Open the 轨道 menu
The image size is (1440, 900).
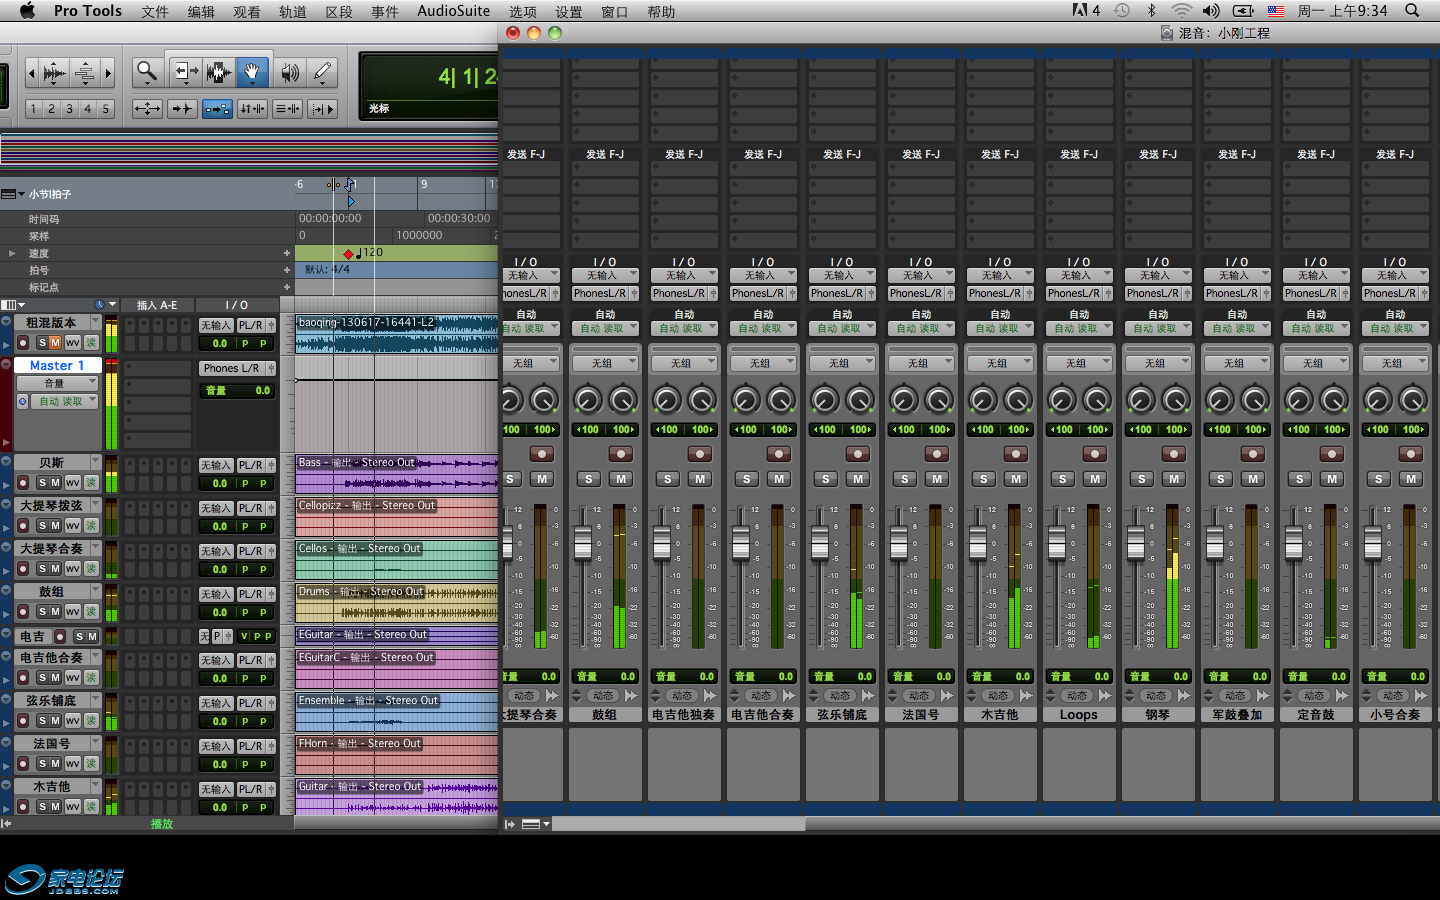(x=293, y=11)
